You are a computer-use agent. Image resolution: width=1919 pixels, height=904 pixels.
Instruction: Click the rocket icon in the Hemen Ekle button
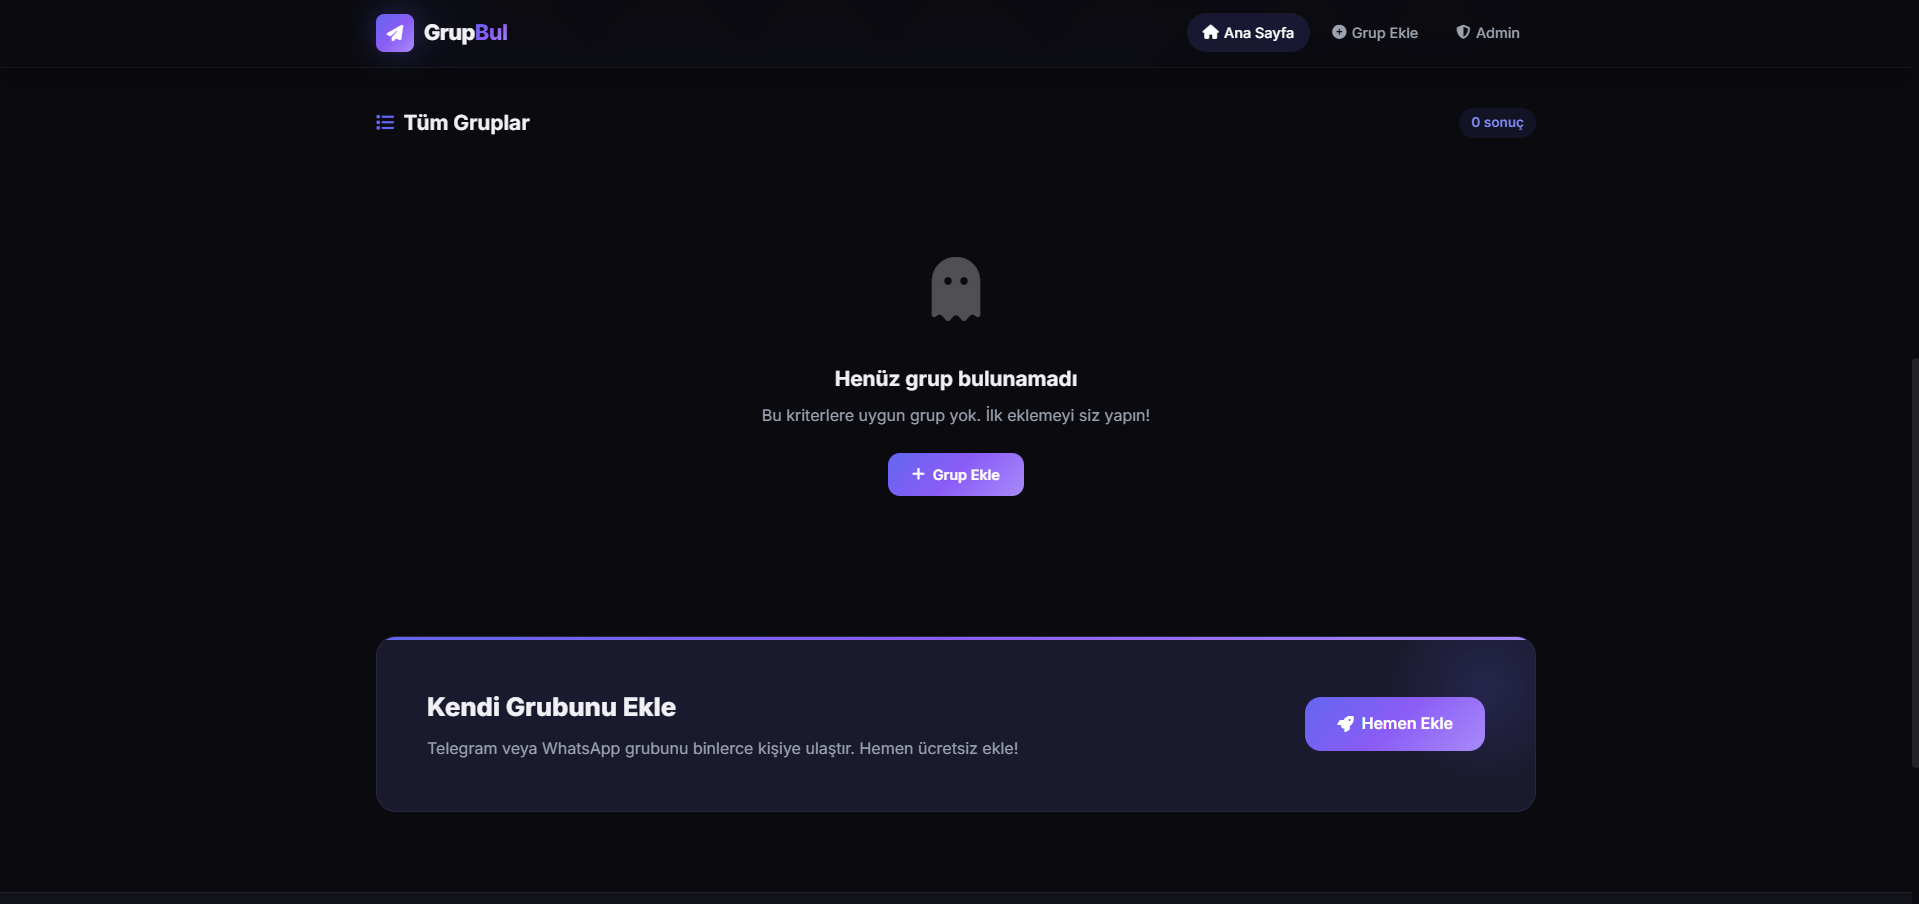tap(1344, 723)
